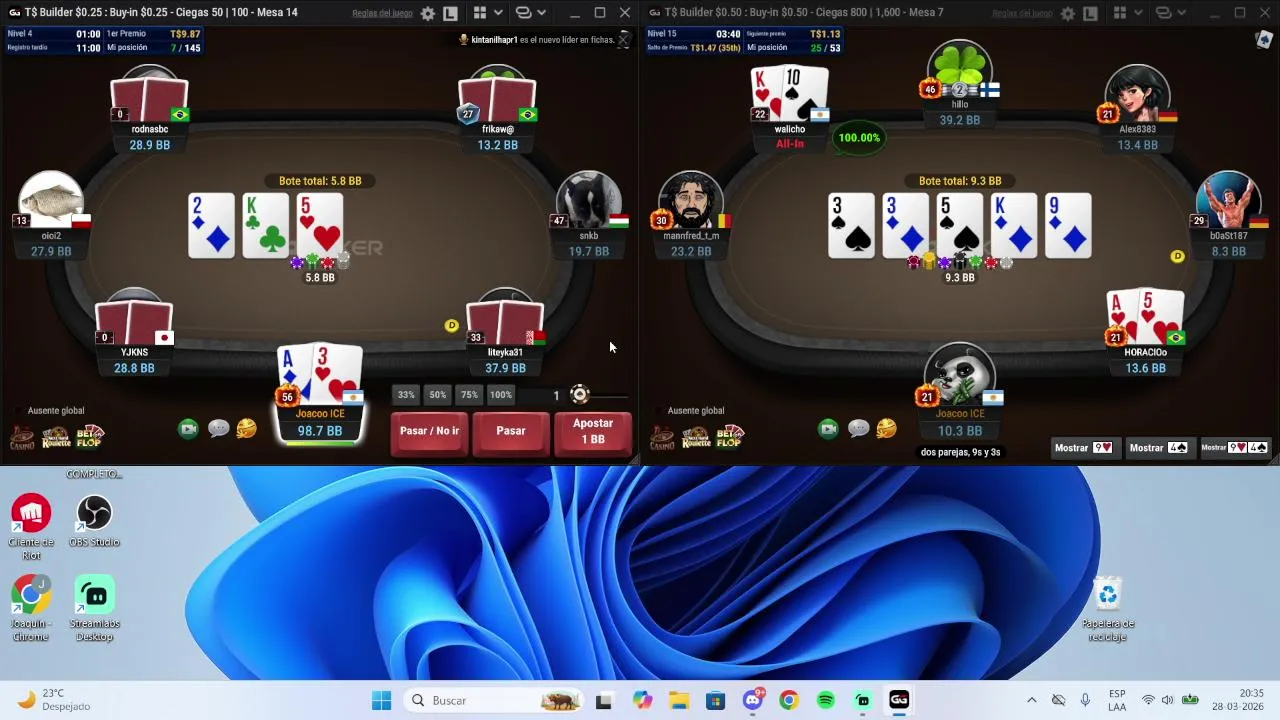Click mannfred_t_m avatar on Mesa 7

coord(692,200)
